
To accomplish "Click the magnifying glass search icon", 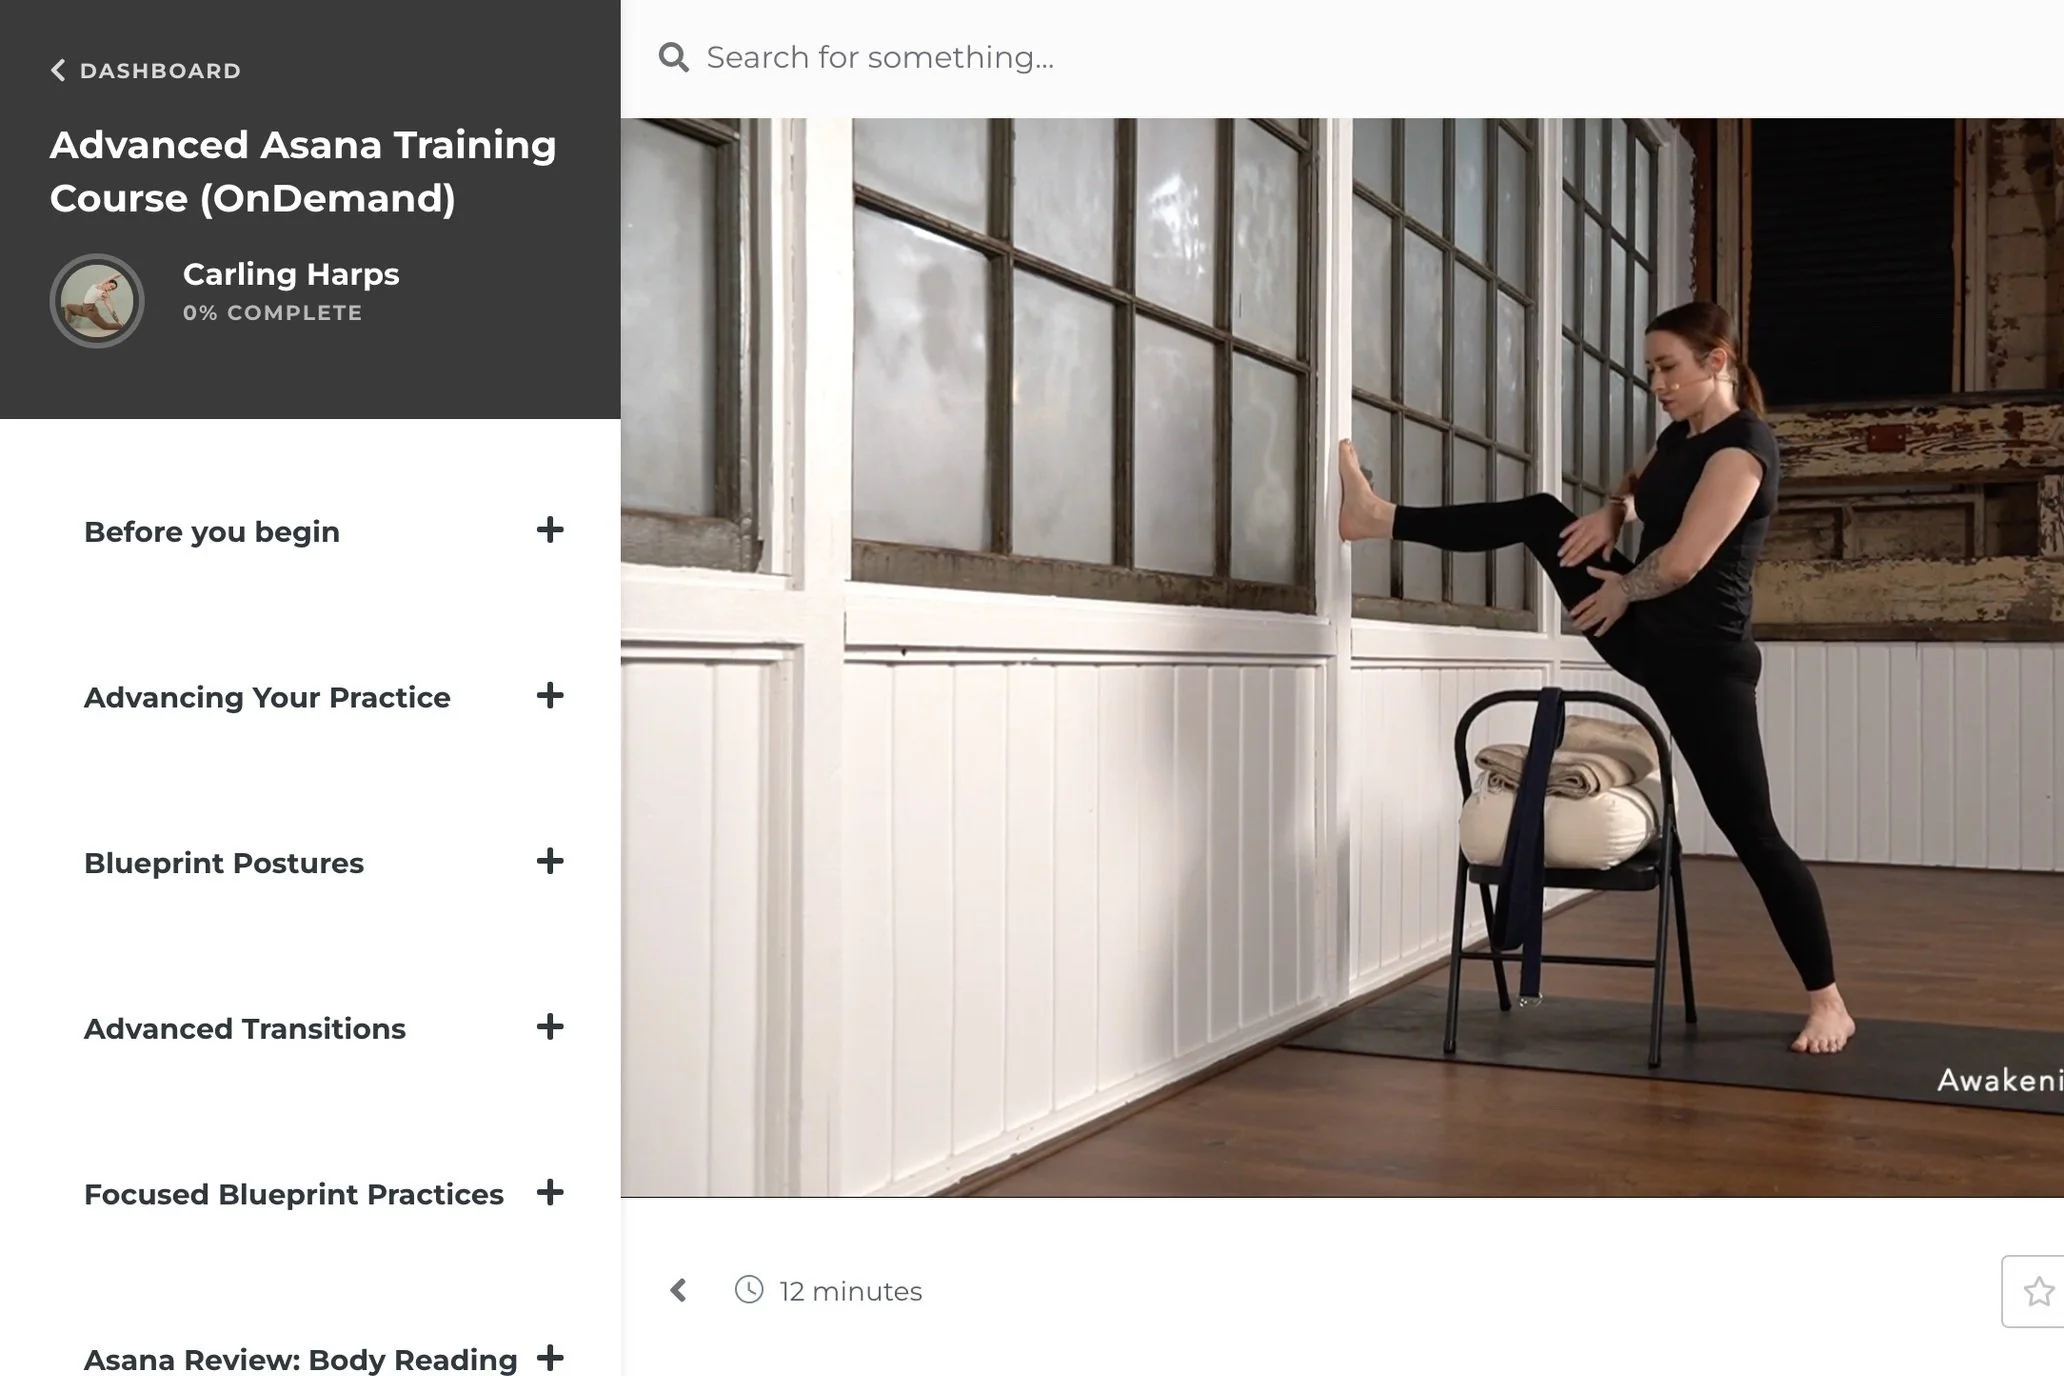I will [674, 58].
